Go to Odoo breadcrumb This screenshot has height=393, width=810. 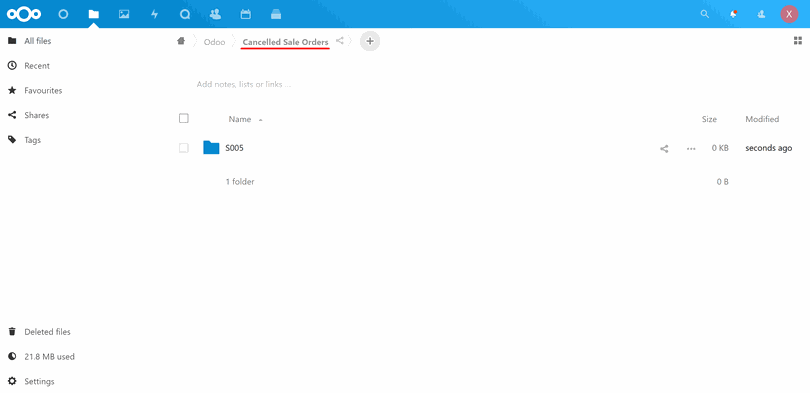pos(214,42)
